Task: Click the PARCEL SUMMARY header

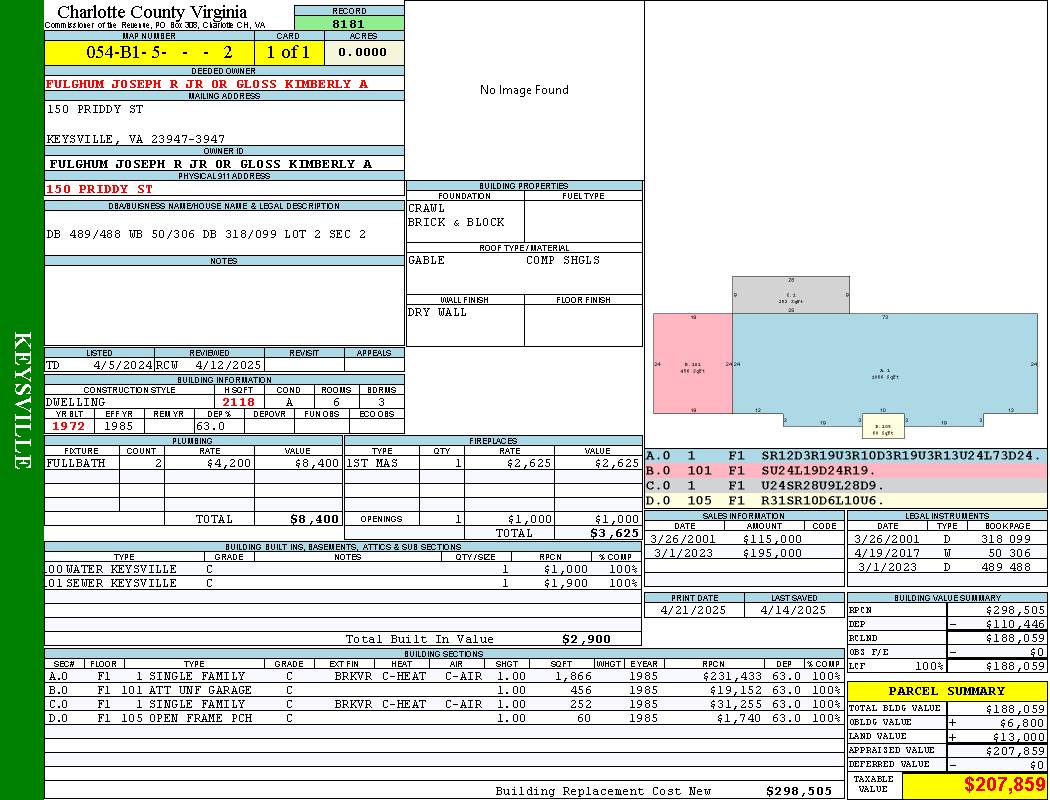Action: pos(947,691)
